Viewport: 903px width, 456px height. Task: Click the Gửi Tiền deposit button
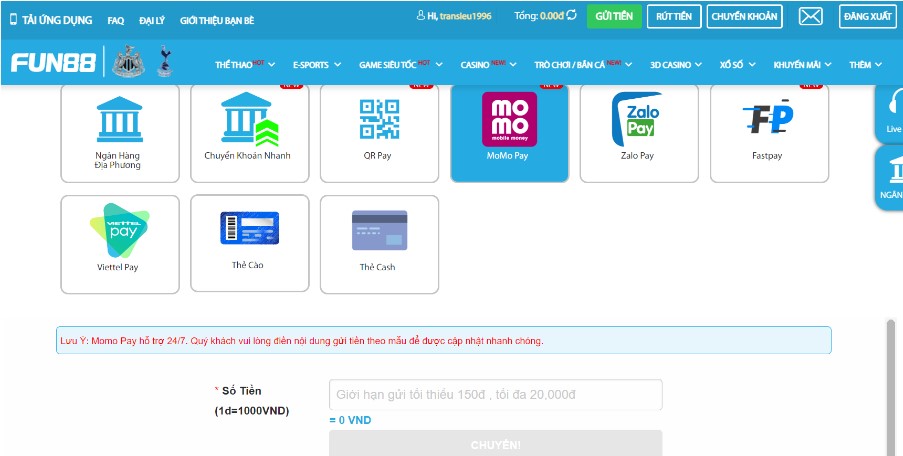coord(614,16)
